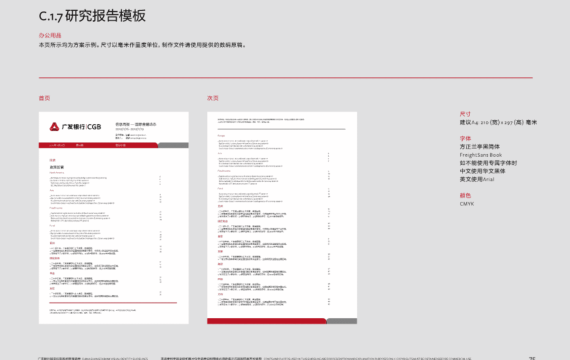570x360 pixels.
Task: Select the "CMYK" color value
Action: pyautogui.click(x=467, y=204)
